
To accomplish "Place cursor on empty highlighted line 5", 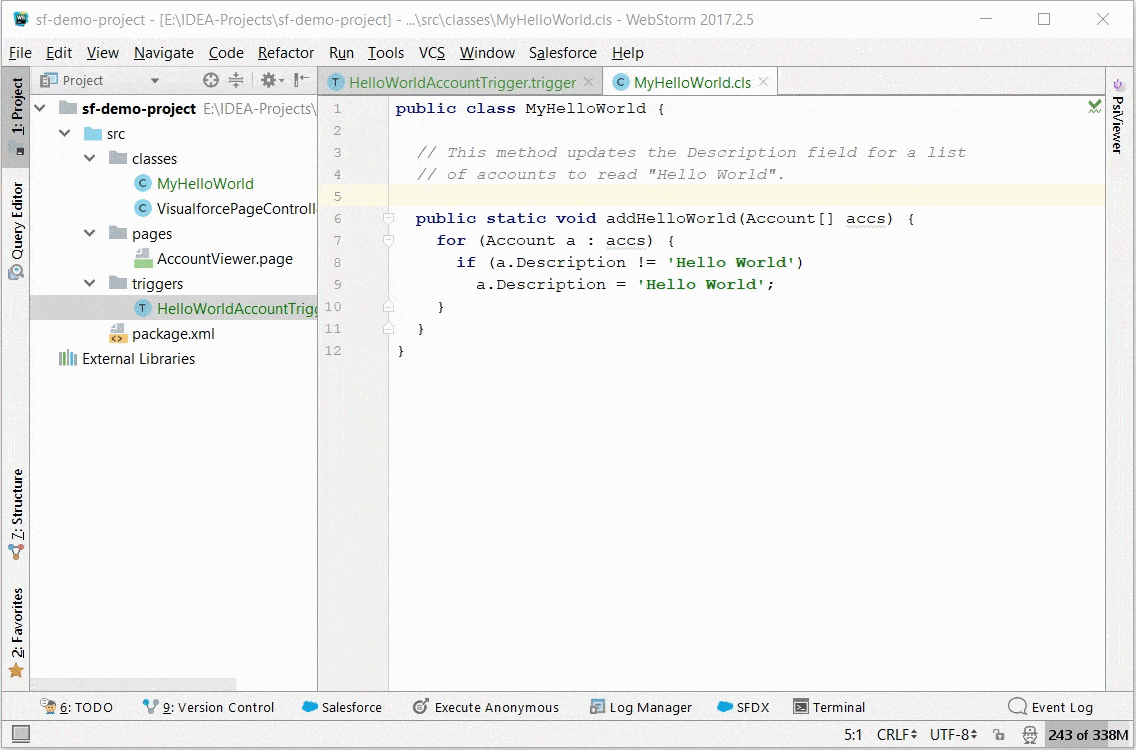I will click(746, 196).
